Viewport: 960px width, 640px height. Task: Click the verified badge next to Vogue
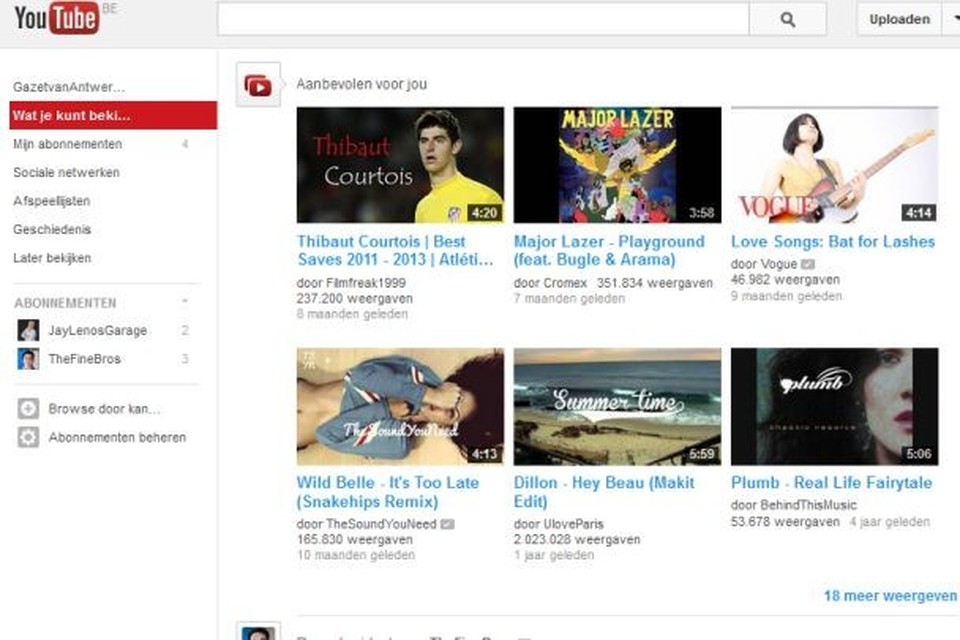808,264
